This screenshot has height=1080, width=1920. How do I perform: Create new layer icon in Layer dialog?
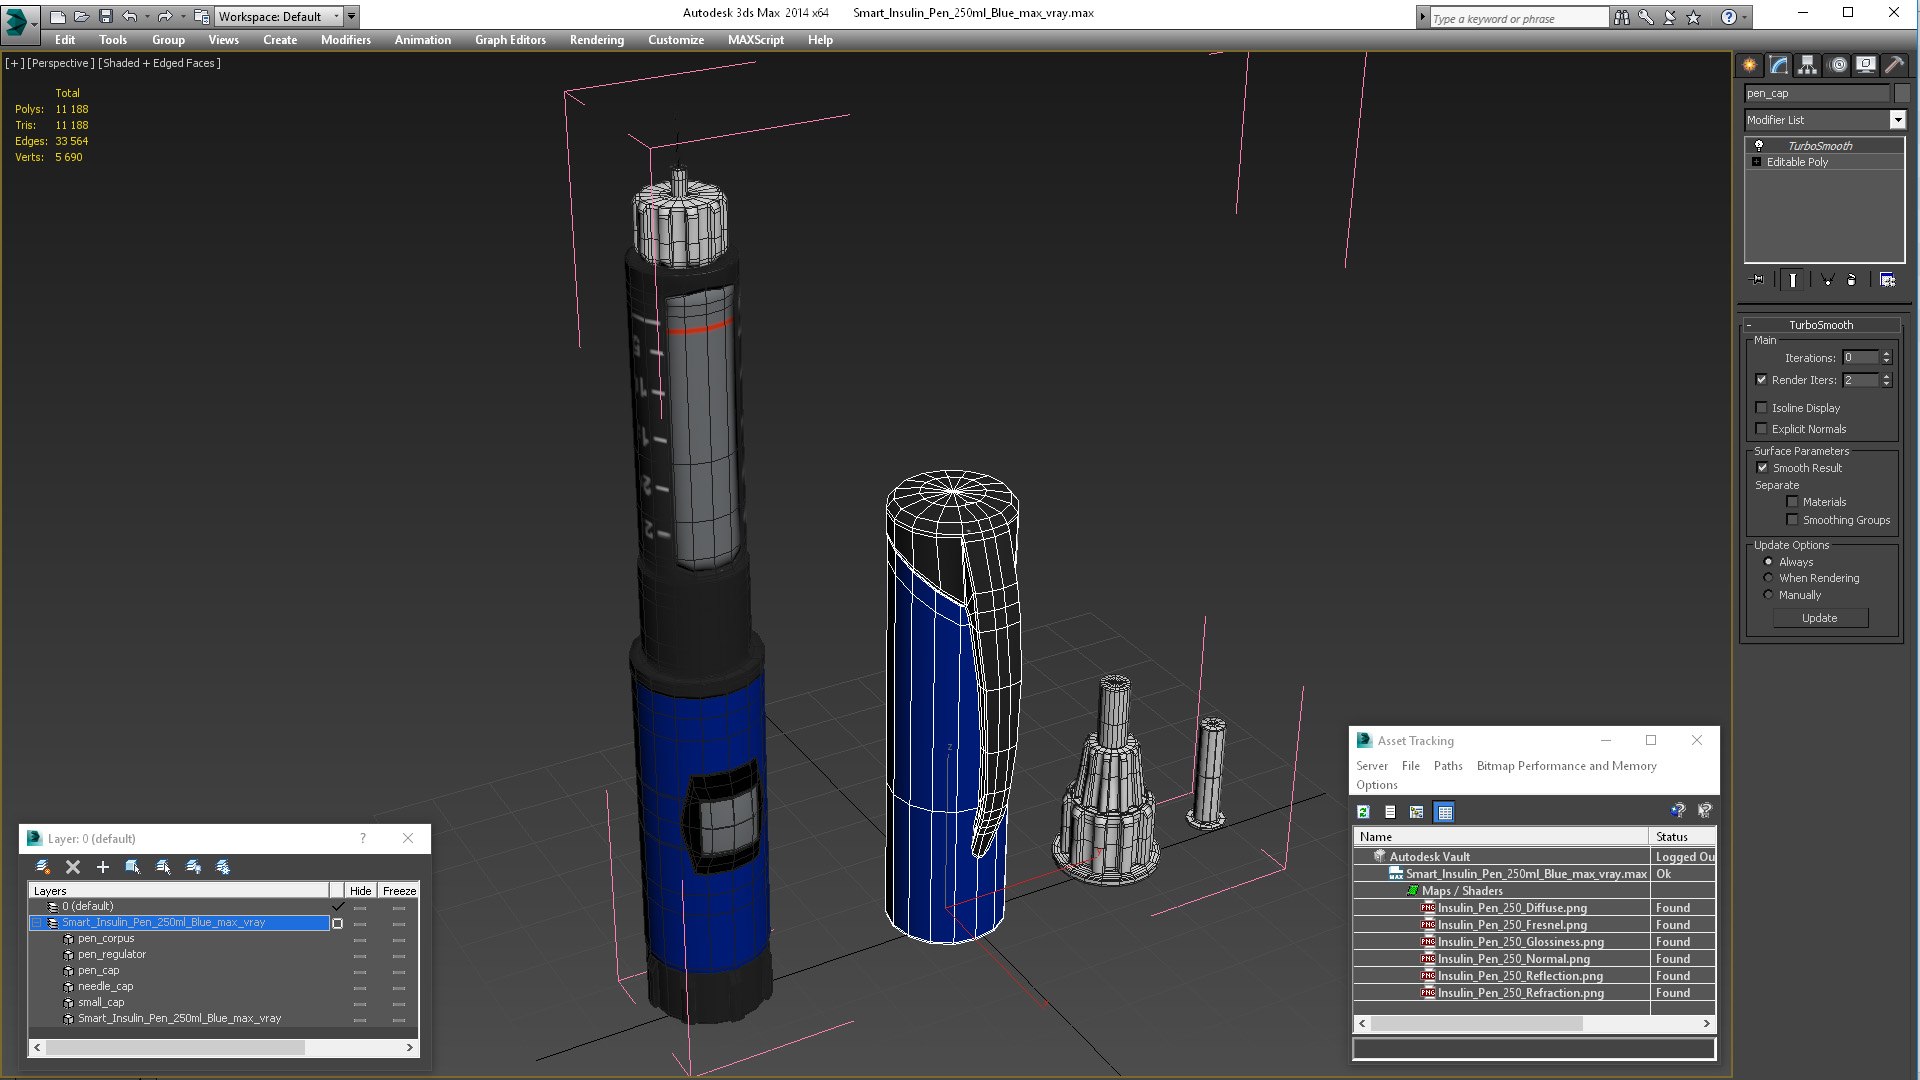point(43,867)
